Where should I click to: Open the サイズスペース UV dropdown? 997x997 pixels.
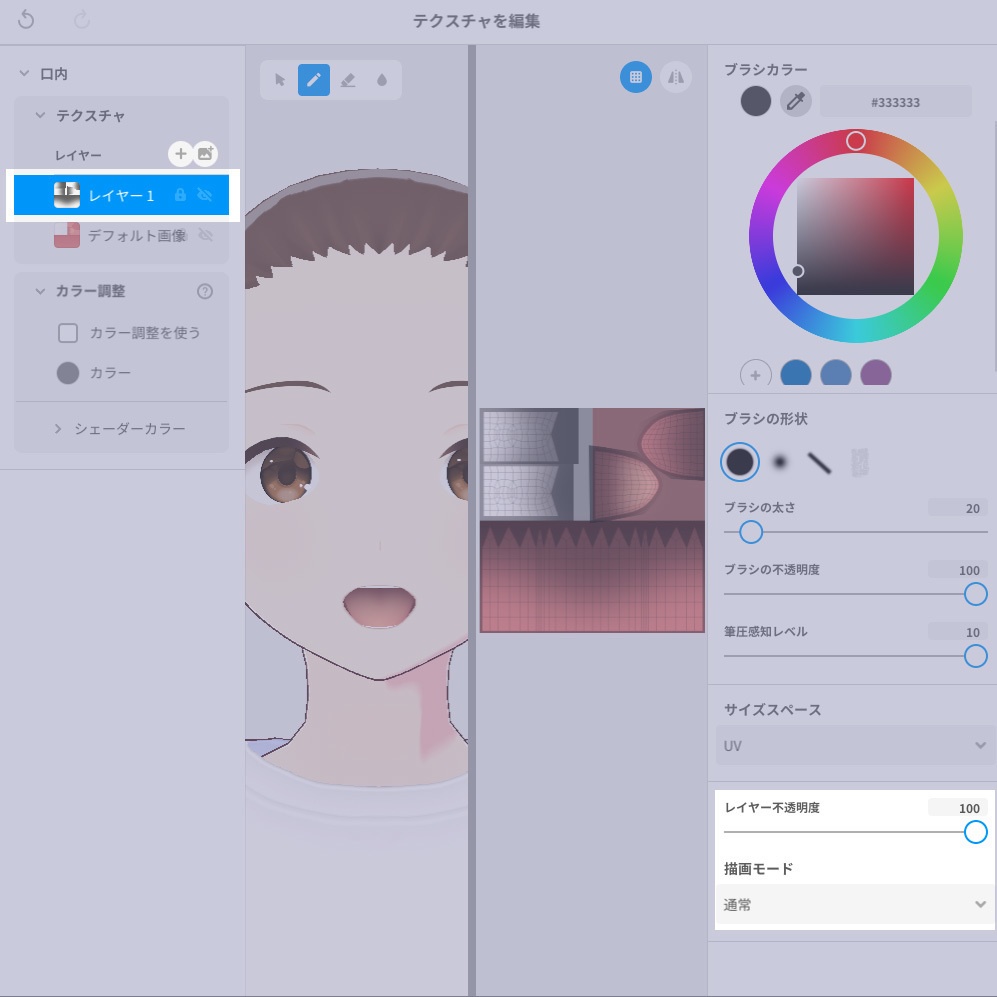pos(854,745)
